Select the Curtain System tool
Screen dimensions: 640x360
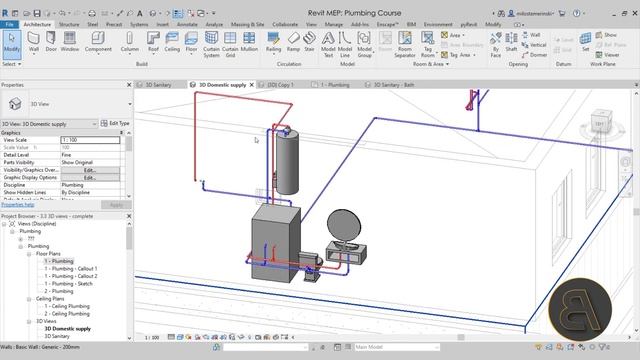coord(211,44)
